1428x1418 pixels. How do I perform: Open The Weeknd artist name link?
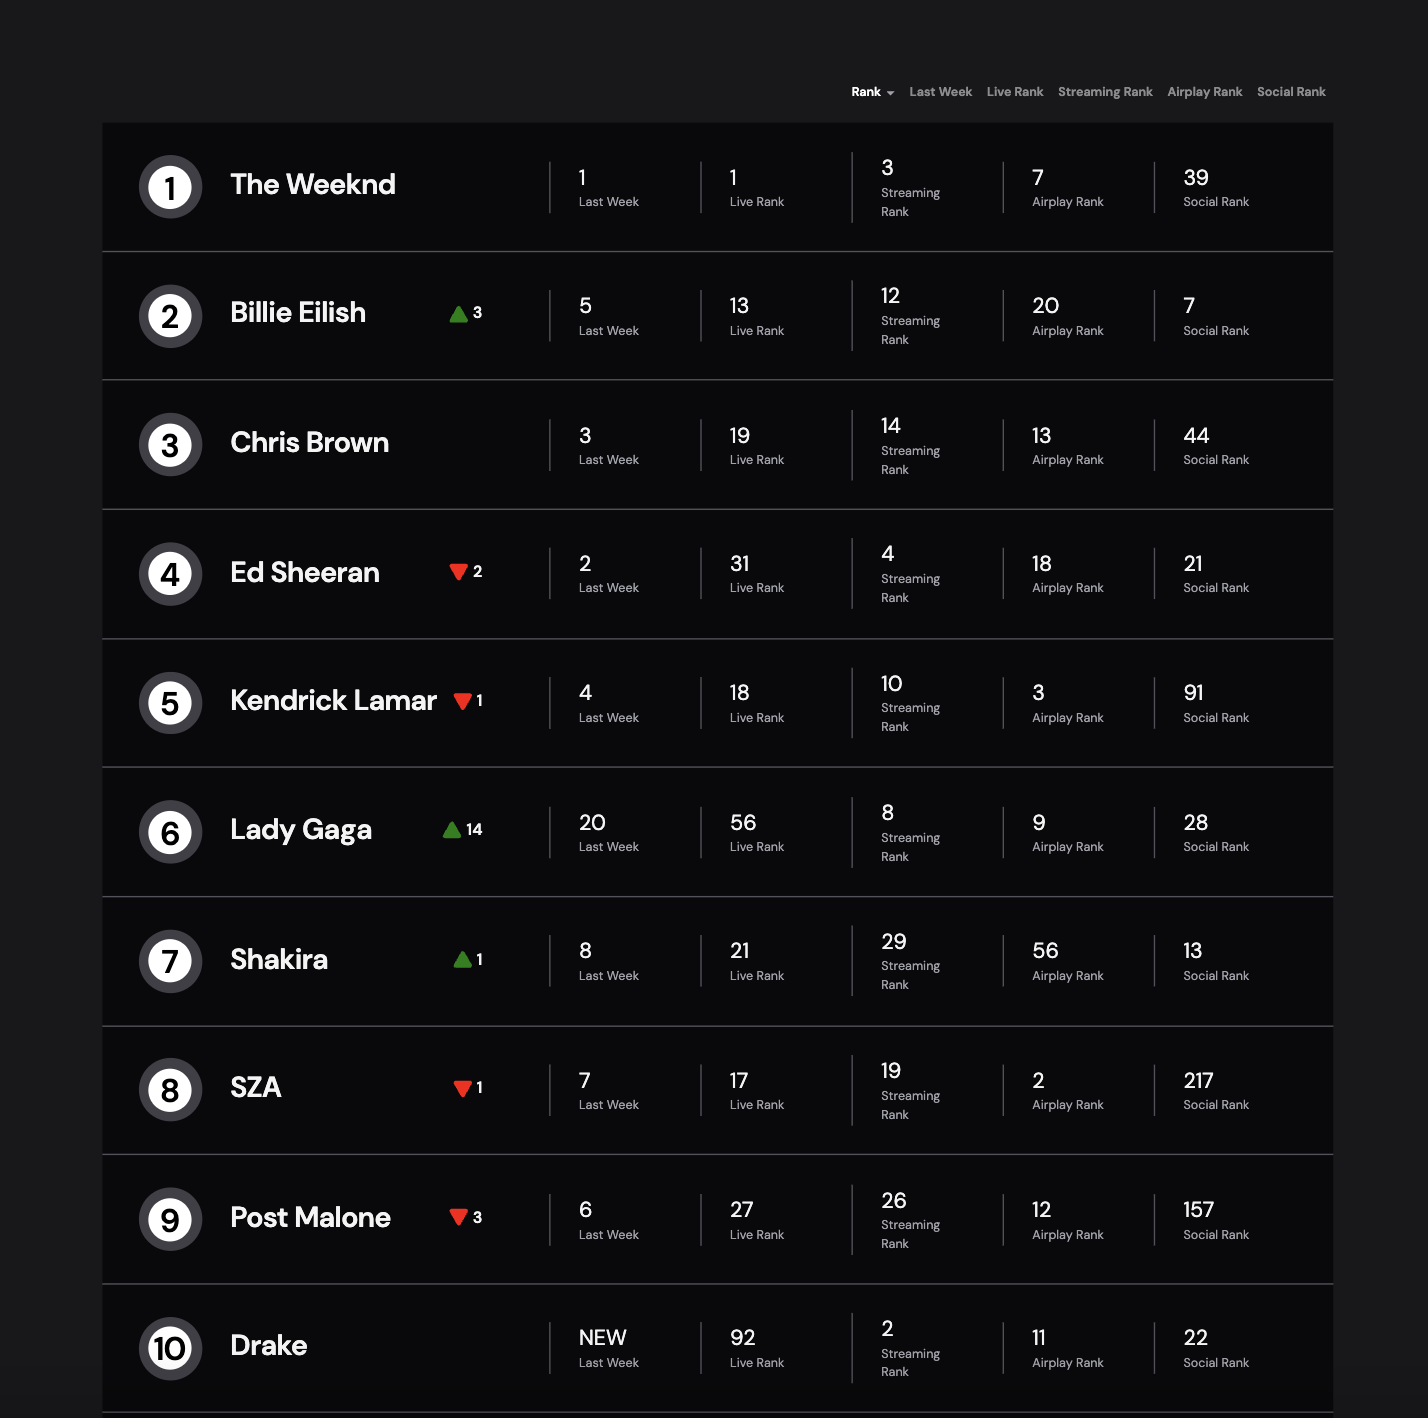point(313,184)
